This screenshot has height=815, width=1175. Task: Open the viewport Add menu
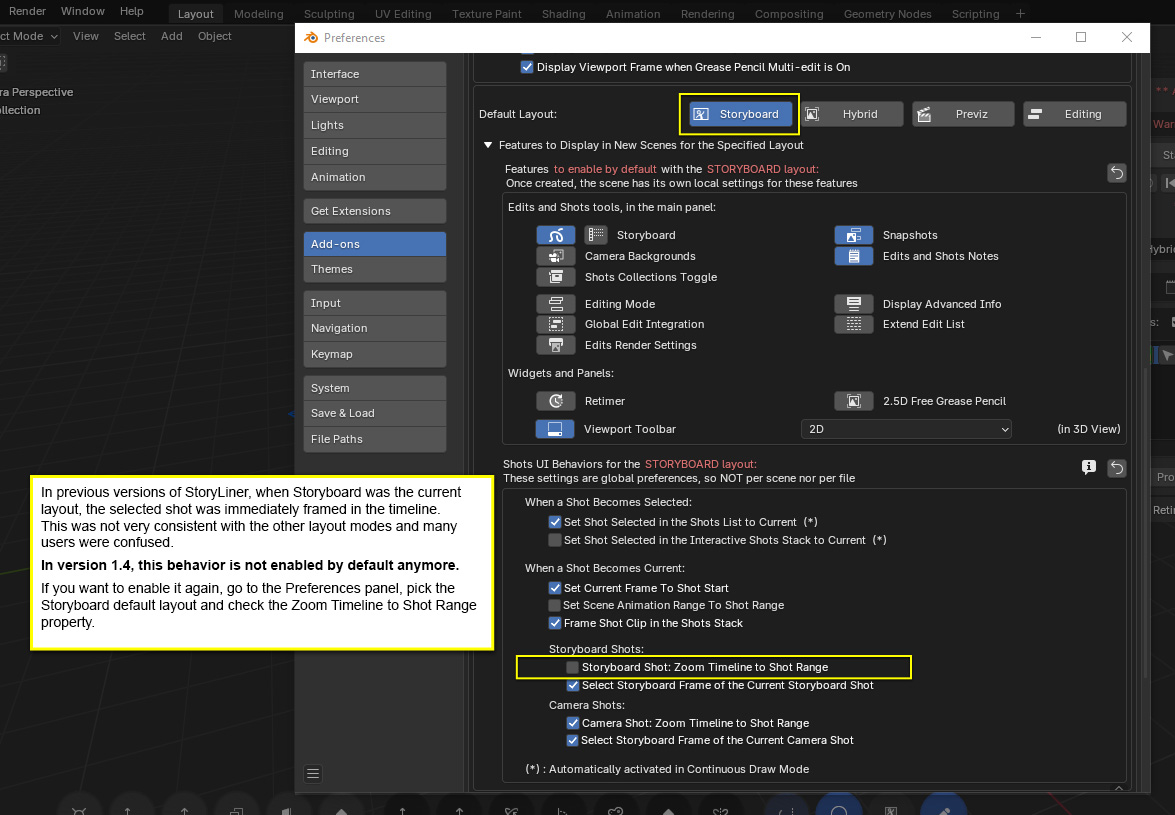click(172, 36)
